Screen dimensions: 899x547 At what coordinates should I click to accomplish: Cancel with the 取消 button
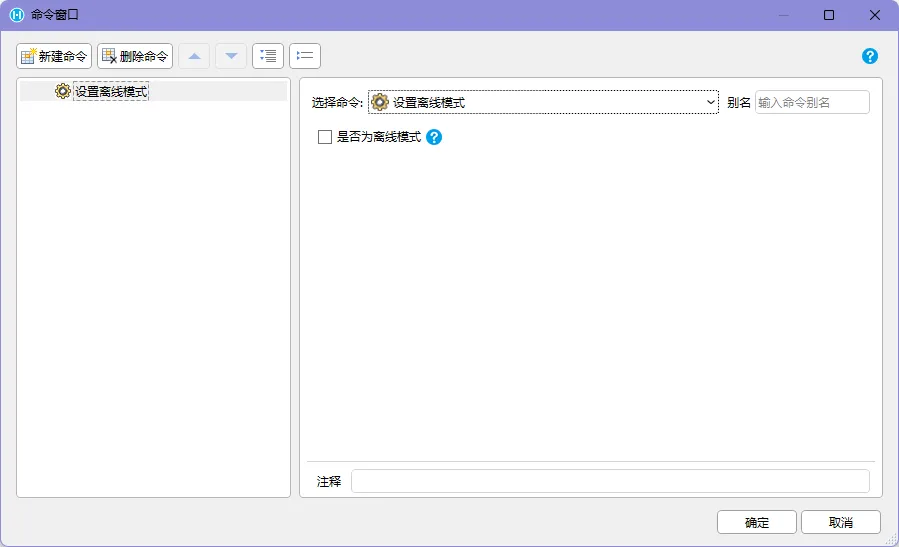point(841,522)
